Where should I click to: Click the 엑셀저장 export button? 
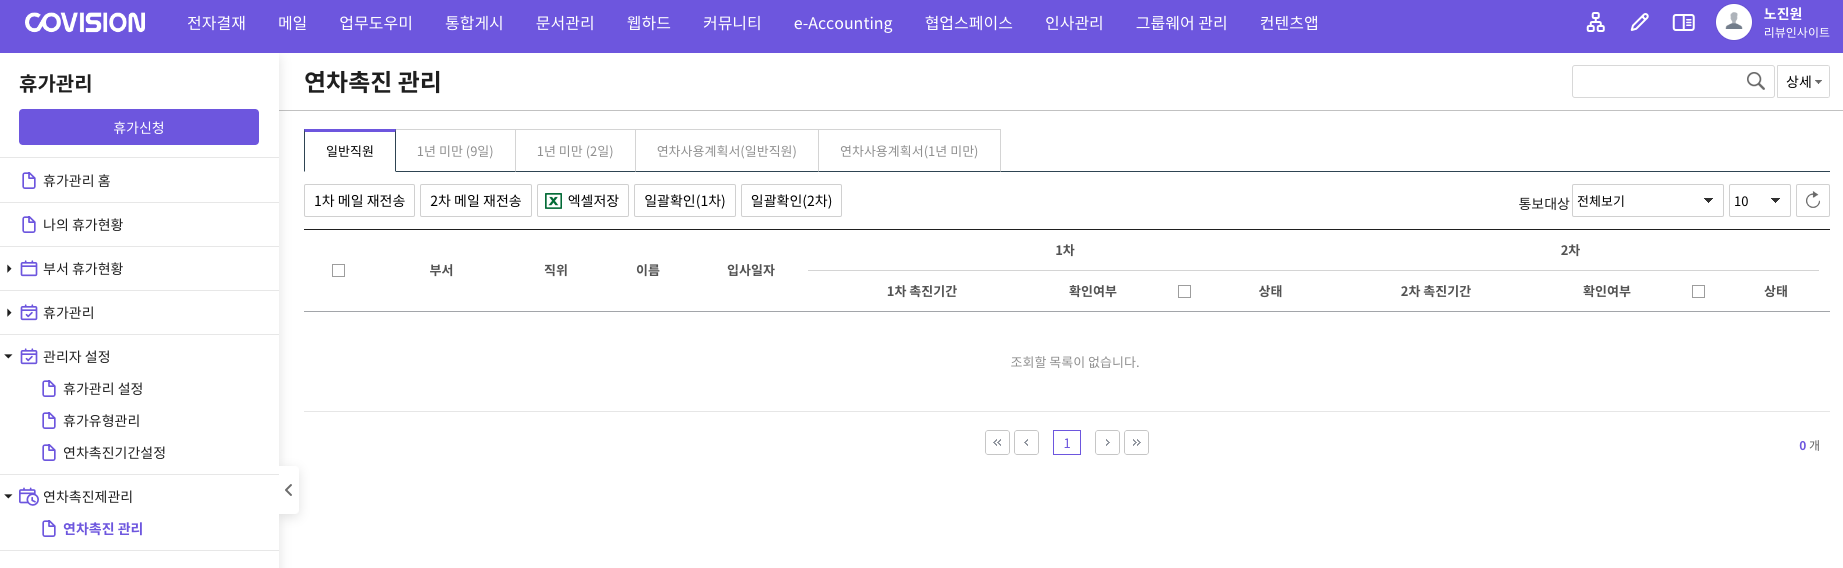click(582, 201)
